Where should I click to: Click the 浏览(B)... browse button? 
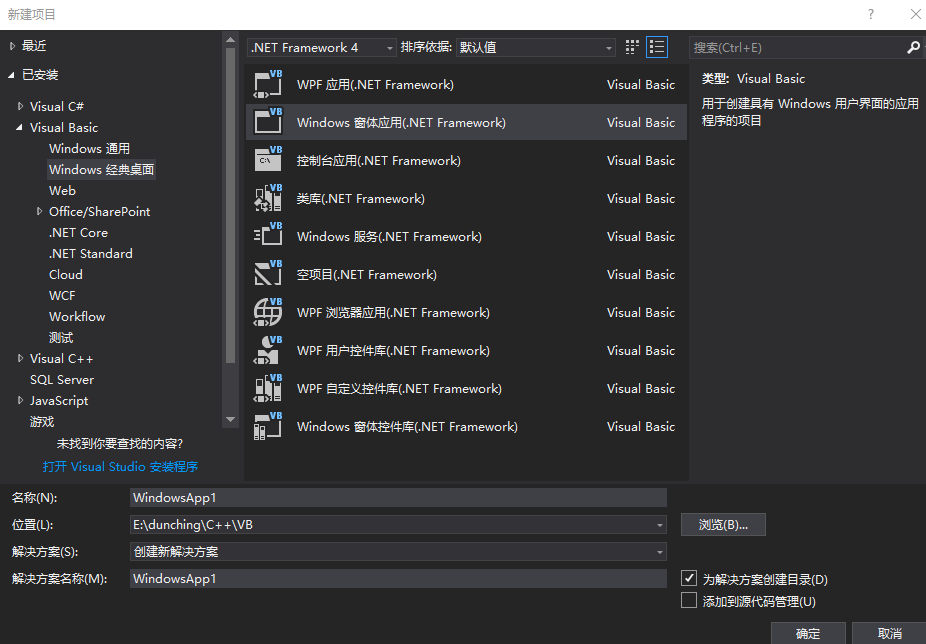coord(723,525)
